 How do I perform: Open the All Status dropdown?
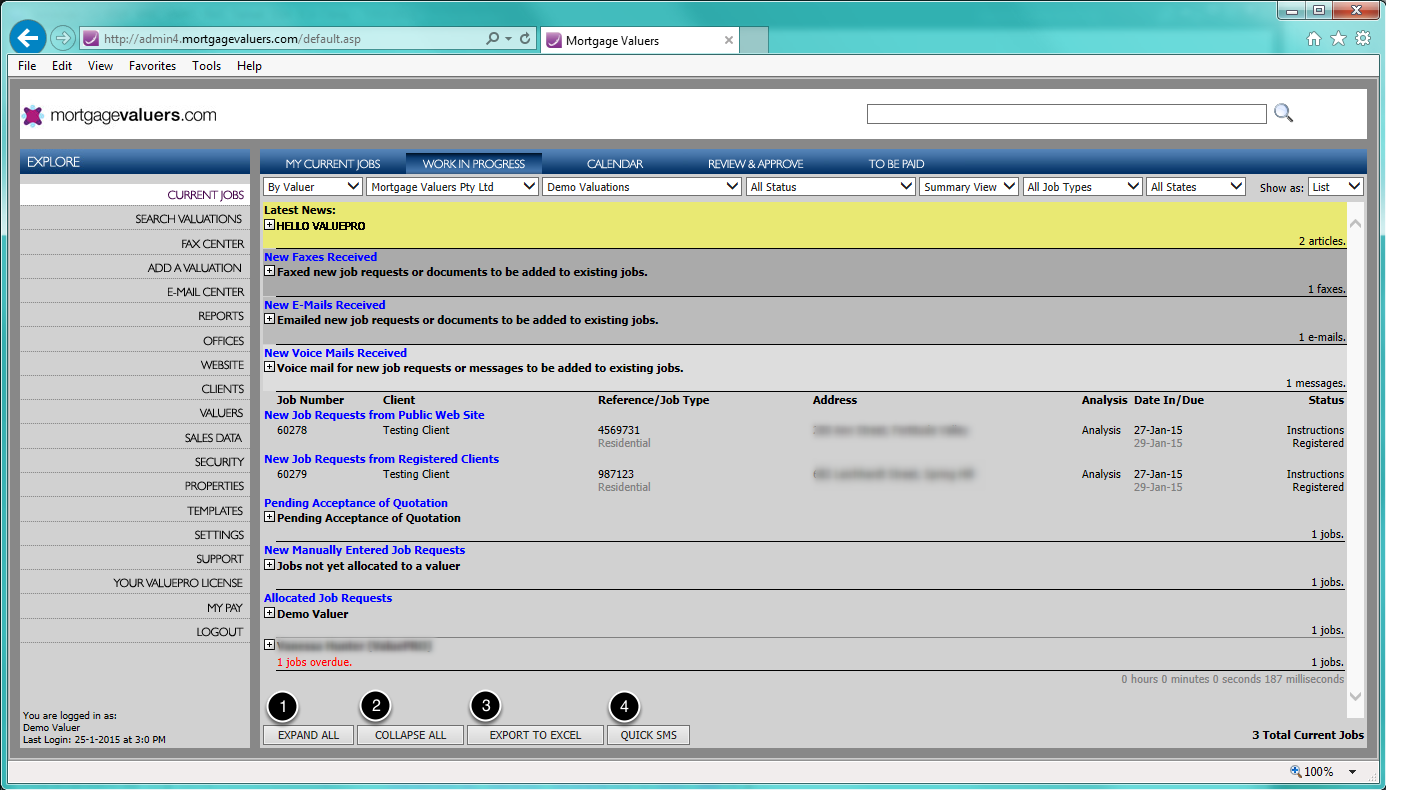pyautogui.click(x=831, y=187)
